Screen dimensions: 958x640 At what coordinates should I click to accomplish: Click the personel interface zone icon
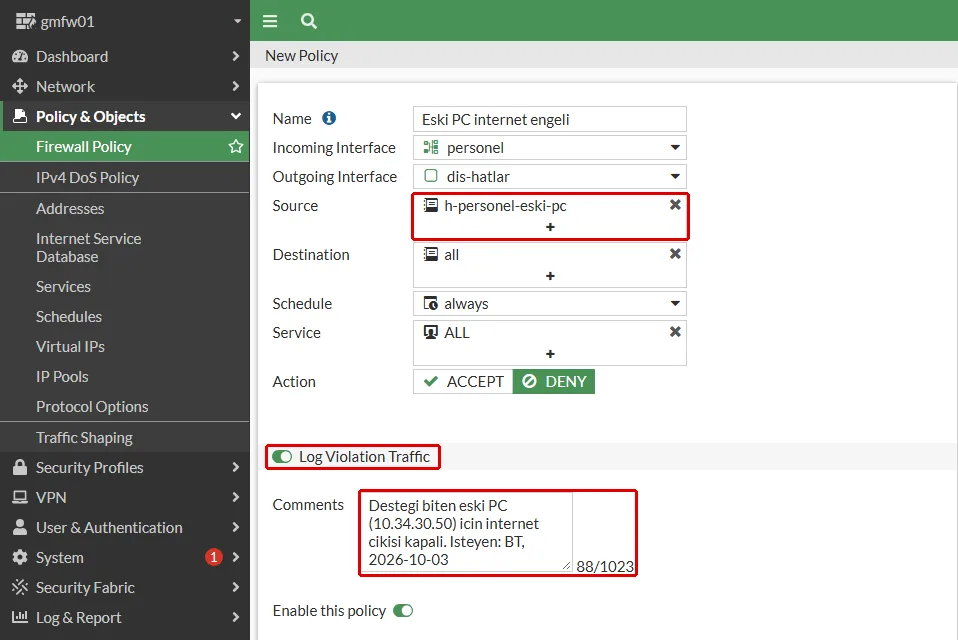[x=431, y=147]
